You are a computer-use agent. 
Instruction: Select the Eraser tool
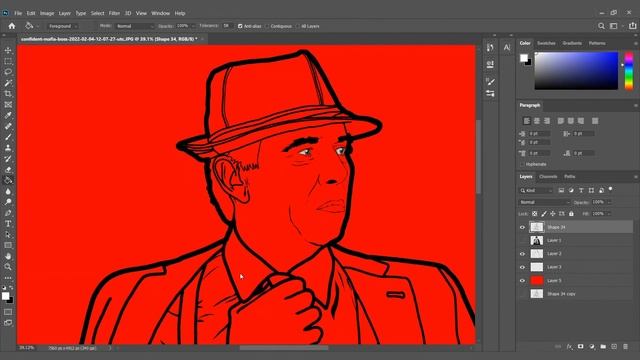(x=8, y=169)
